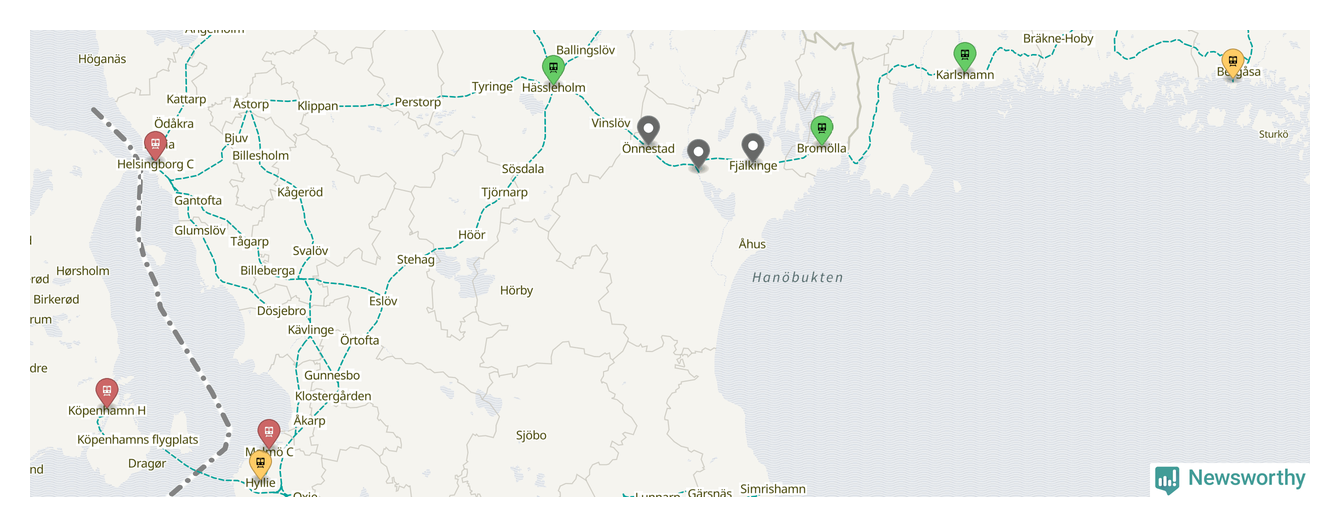
Task: Click the Sjöbo town label
Action: (x=531, y=435)
